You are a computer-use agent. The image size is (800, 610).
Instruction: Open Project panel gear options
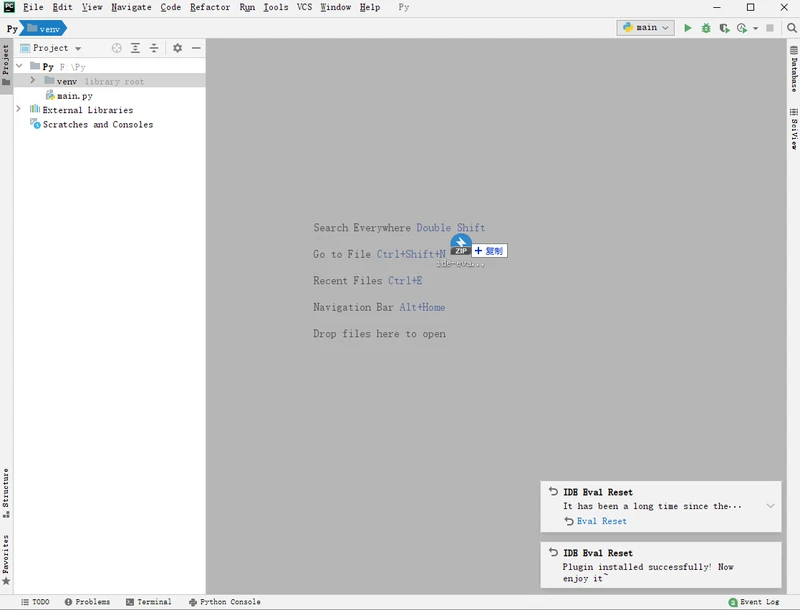(x=177, y=48)
